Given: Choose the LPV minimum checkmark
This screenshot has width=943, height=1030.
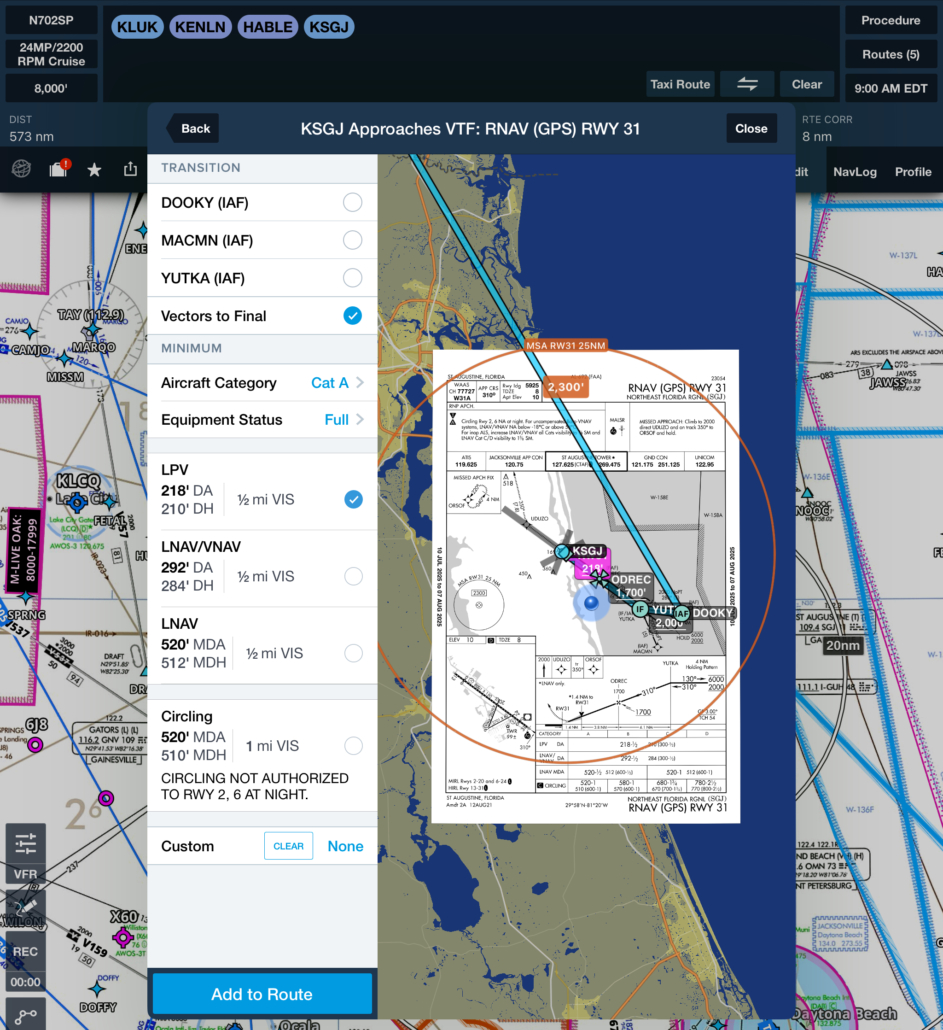Looking at the screenshot, I should pyautogui.click(x=353, y=499).
